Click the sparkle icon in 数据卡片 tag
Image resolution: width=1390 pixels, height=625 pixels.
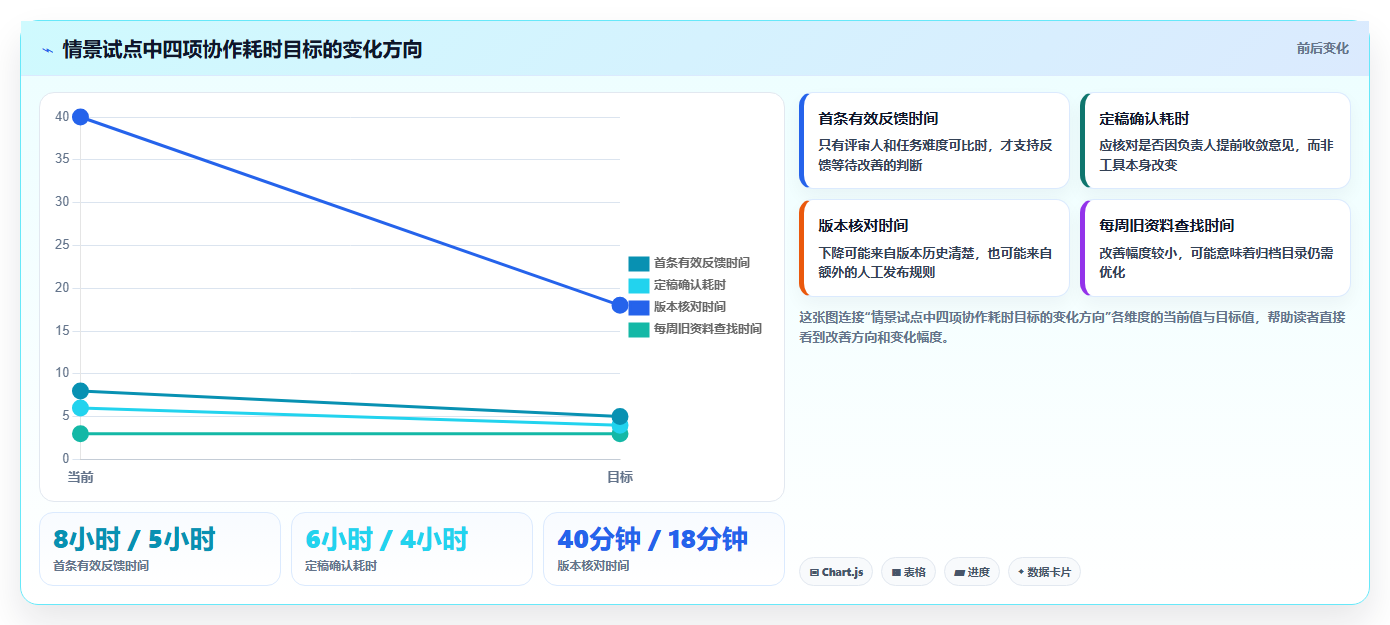click(x=1021, y=573)
